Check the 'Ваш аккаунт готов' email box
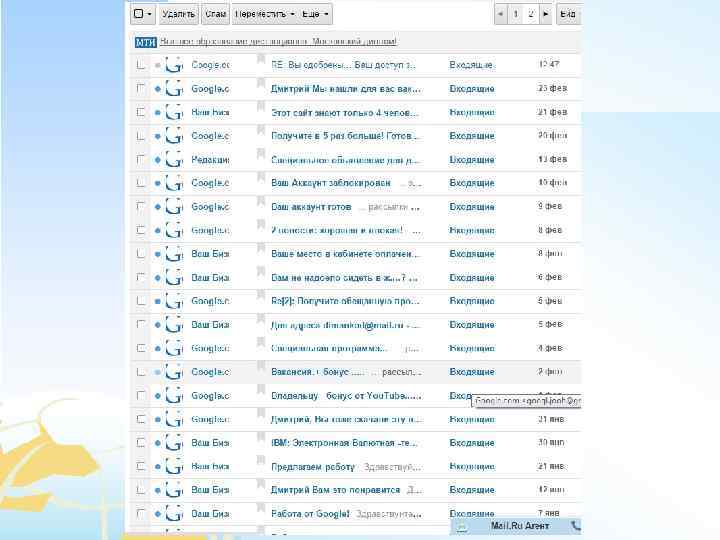This screenshot has height=540, width=720. coord(141,207)
